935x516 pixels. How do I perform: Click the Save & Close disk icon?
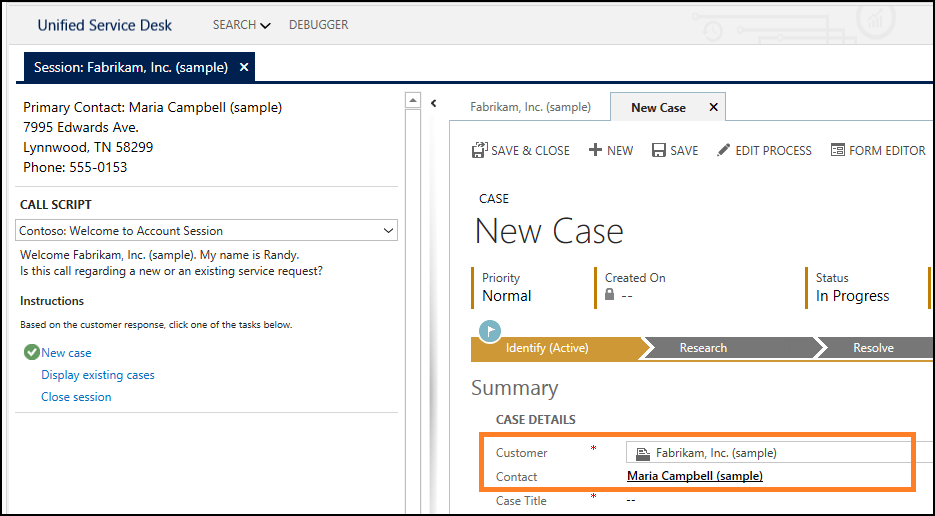point(479,150)
